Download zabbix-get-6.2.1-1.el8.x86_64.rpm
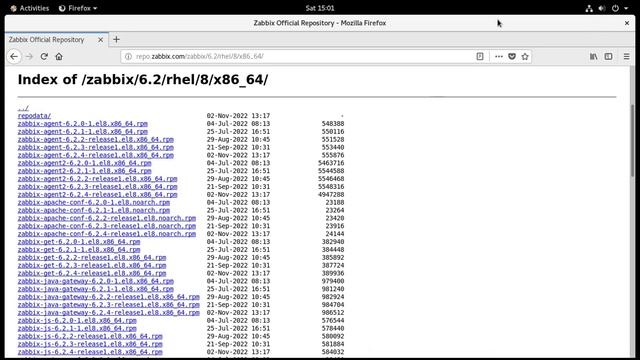This screenshot has height=360, width=640. click(x=79, y=249)
